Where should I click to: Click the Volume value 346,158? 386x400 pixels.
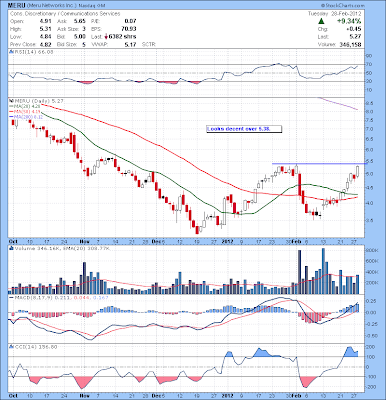(x=350, y=44)
